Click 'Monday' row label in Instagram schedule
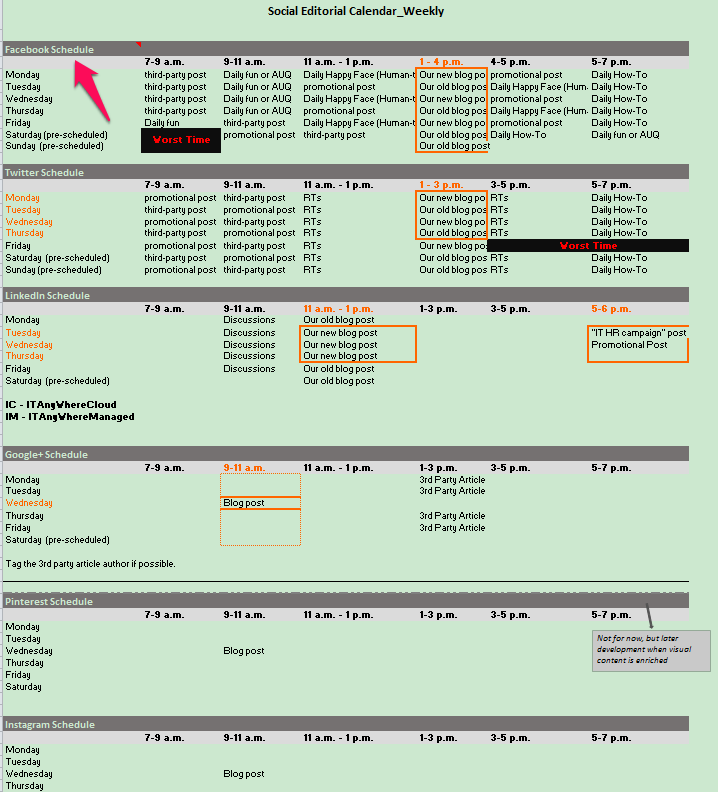Viewport: 718px width, 792px height. 22,750
